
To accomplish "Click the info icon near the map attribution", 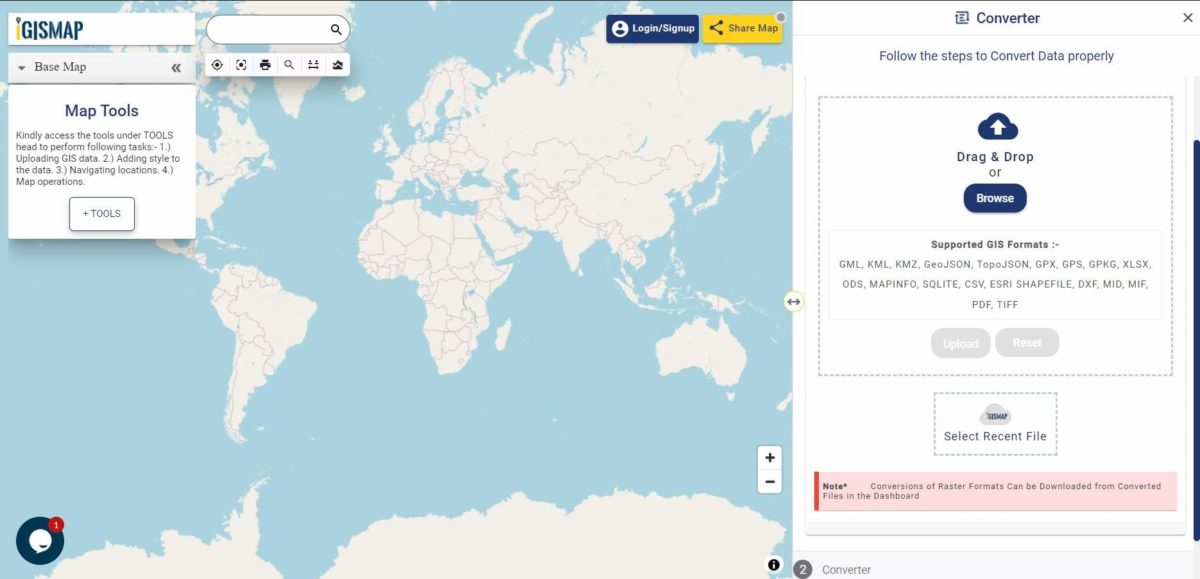I will click(x=773, y=564).
